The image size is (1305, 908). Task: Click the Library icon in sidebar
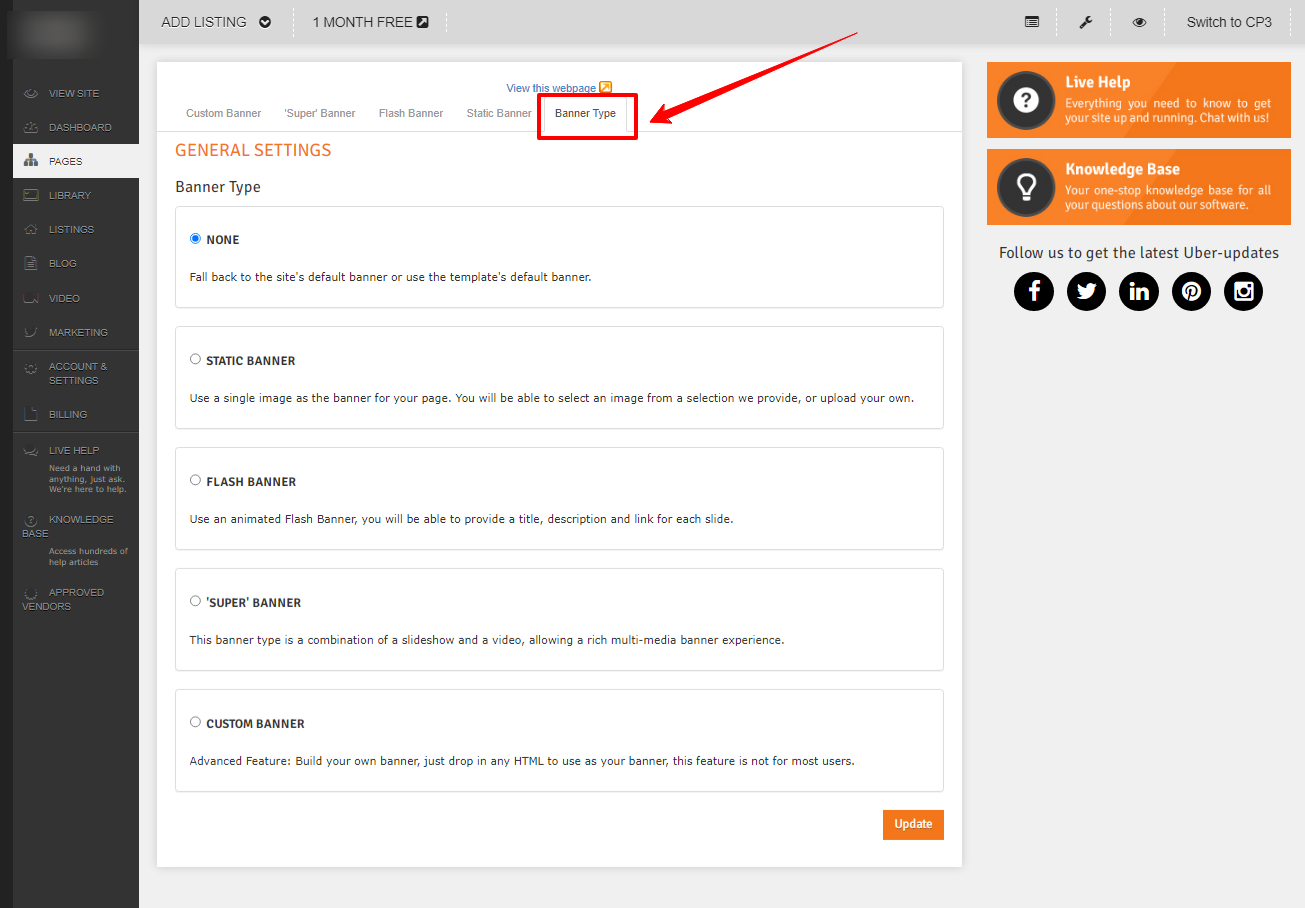click(30, 195)
